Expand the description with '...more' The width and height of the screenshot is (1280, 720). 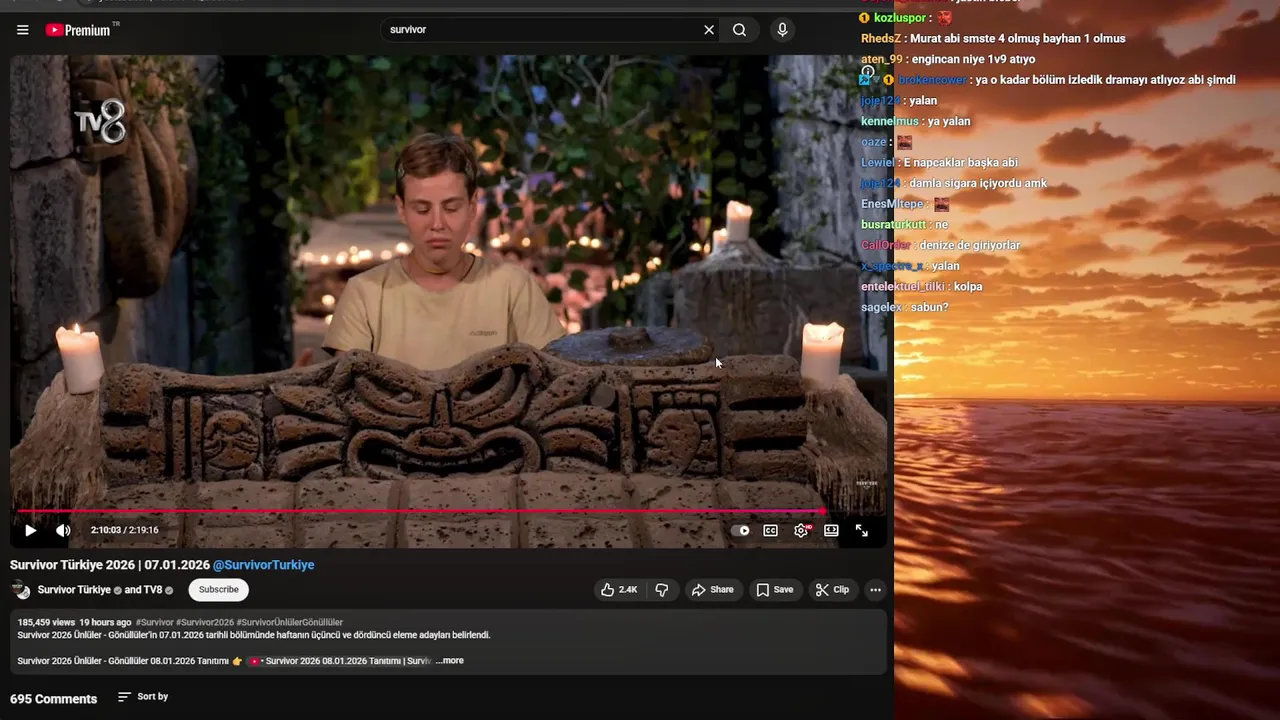pyautogui.click(x=450, y=661)
